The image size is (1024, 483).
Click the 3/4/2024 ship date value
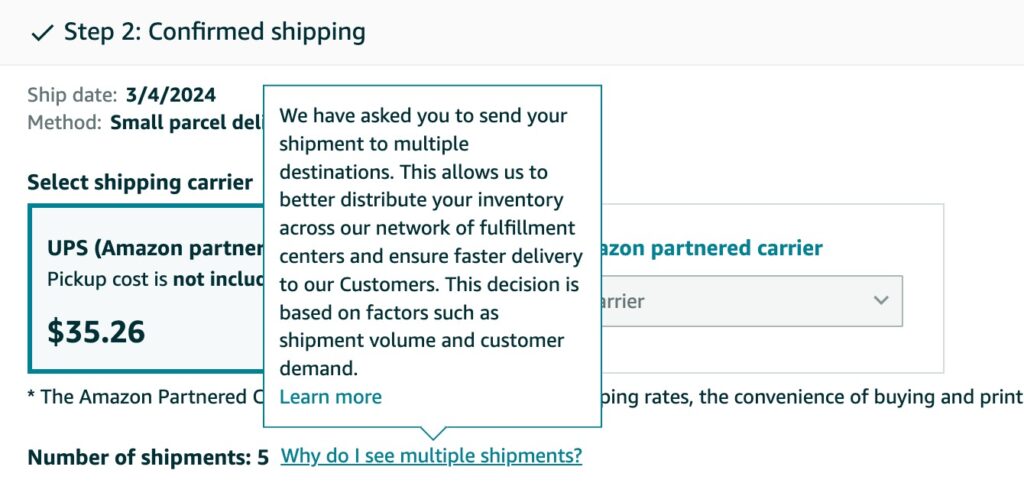coord(170,96)
